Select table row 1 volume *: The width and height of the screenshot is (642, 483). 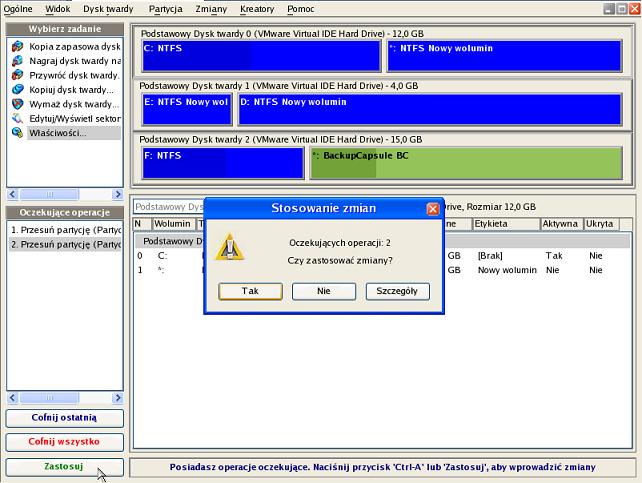382,270
